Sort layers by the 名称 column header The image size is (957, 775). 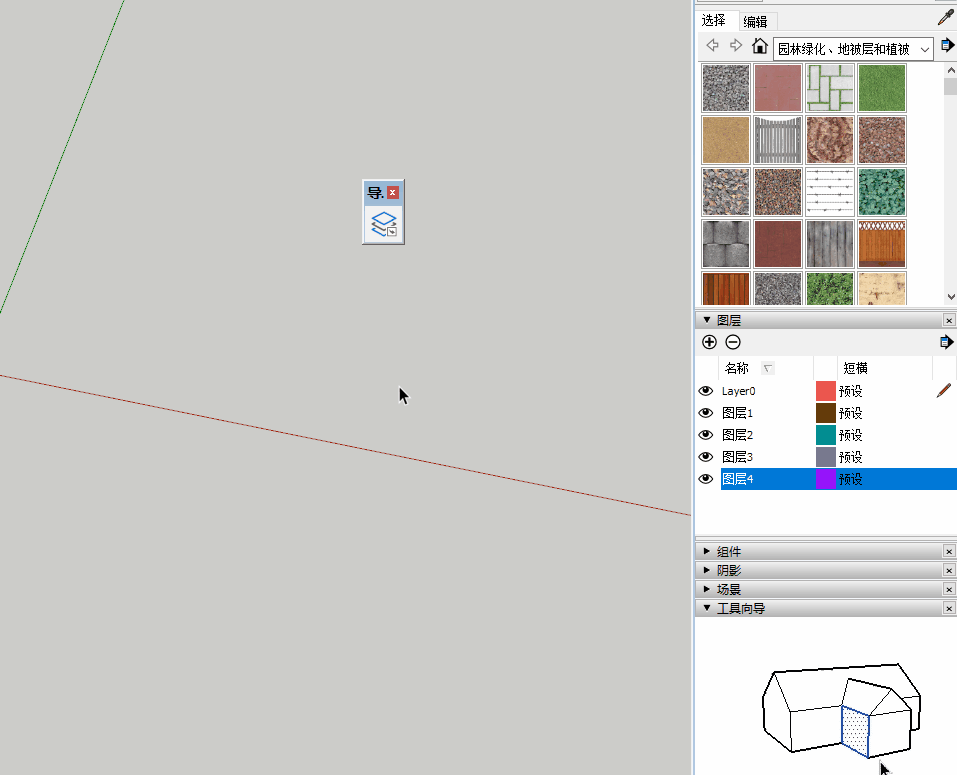point(737,368)
